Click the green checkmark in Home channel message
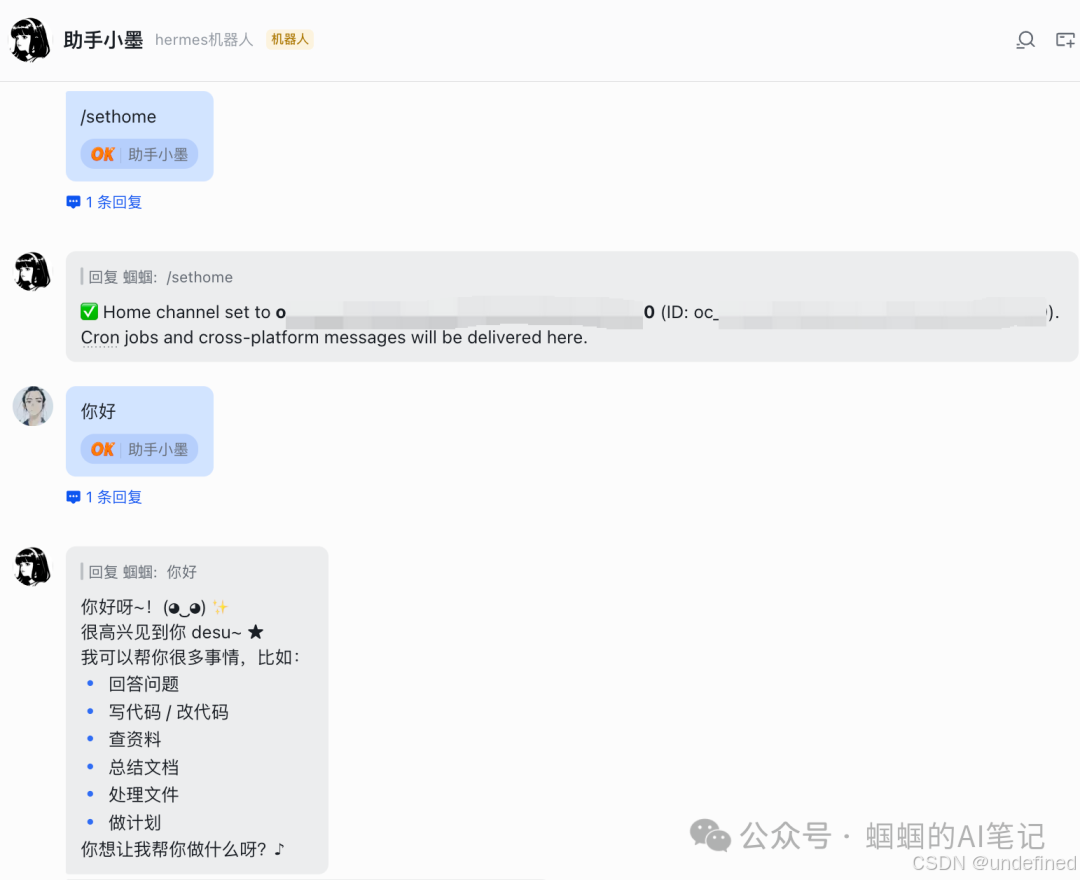Screen dimensions: 1080x880 (x=89, y=311)
